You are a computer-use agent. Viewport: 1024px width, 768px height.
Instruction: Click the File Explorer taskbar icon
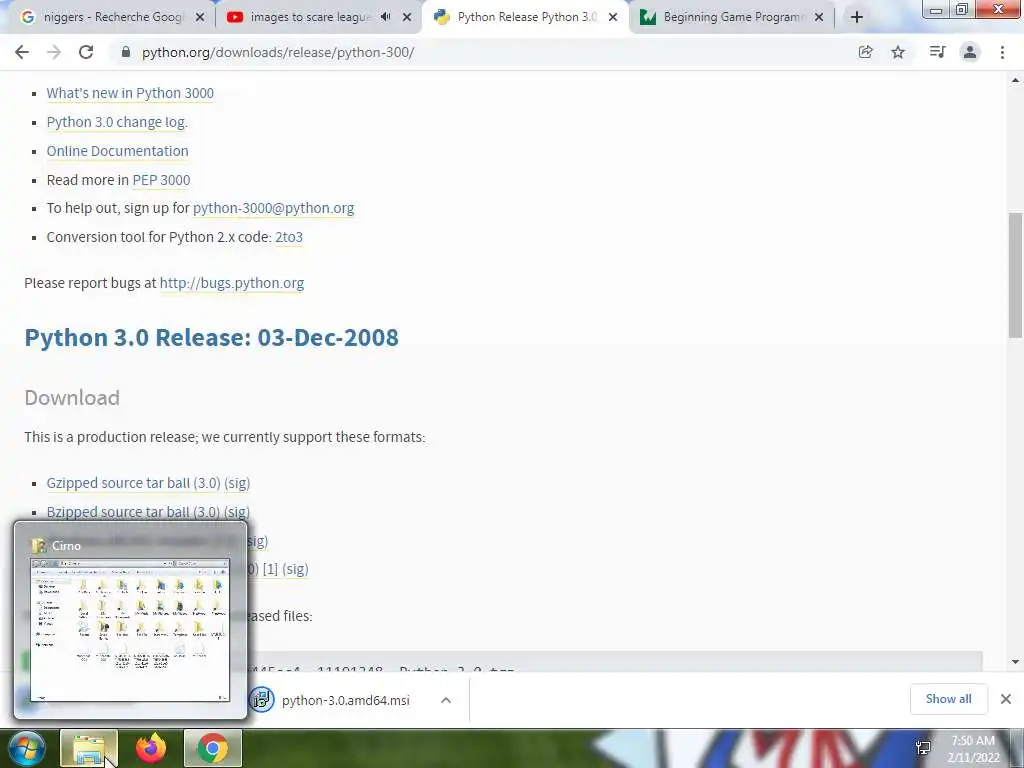pos(89,748)
